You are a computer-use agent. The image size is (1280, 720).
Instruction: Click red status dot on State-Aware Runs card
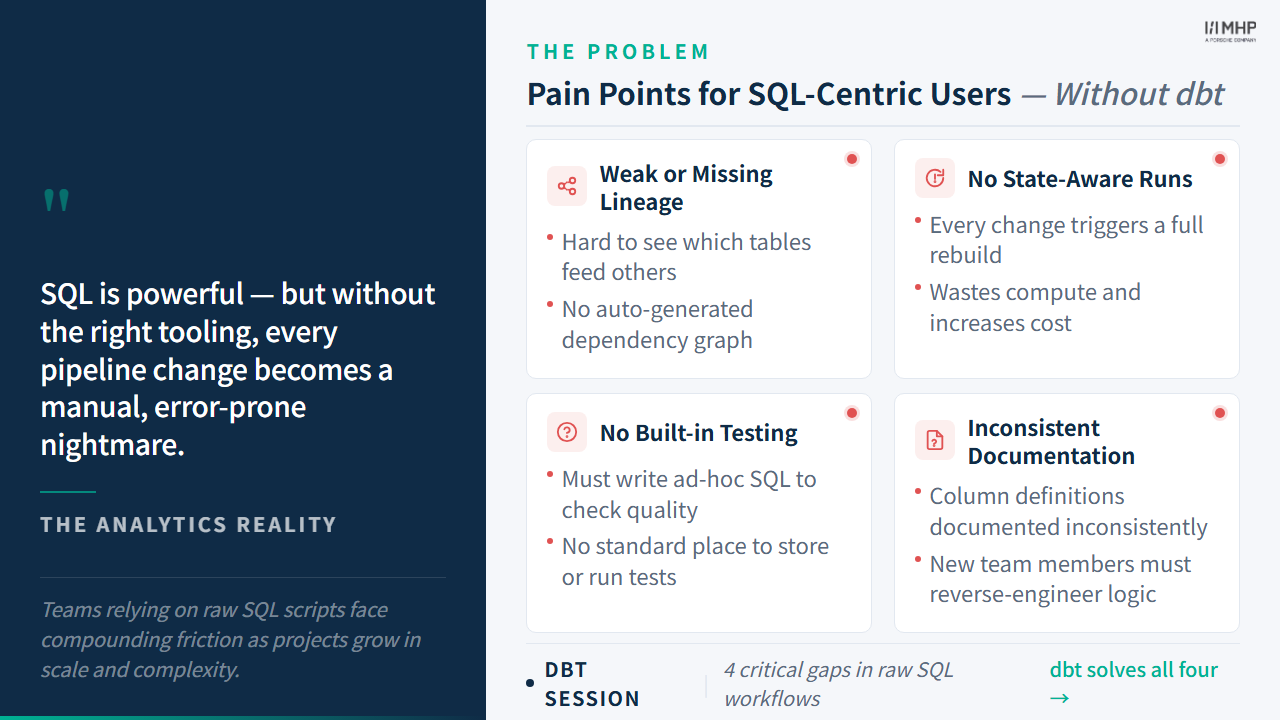(1220, 159)
